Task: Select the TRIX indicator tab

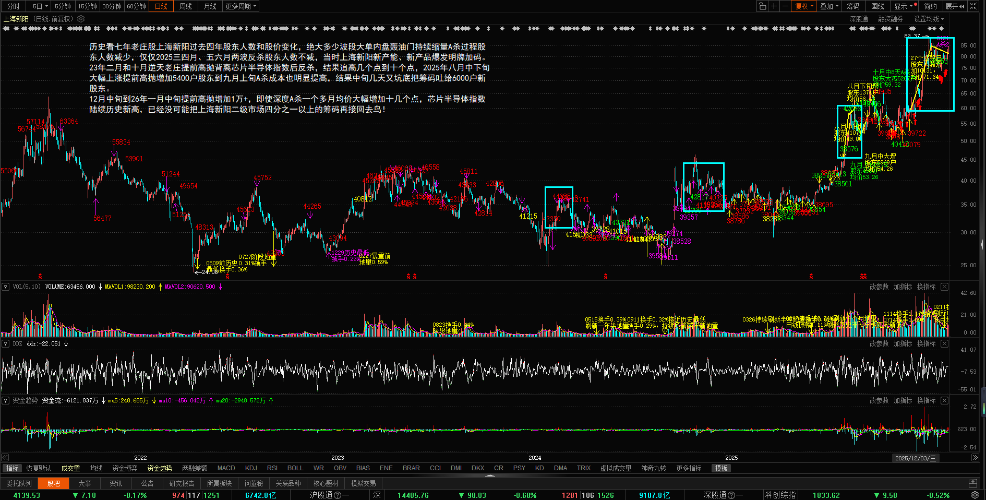Action: tap(584, 468)
